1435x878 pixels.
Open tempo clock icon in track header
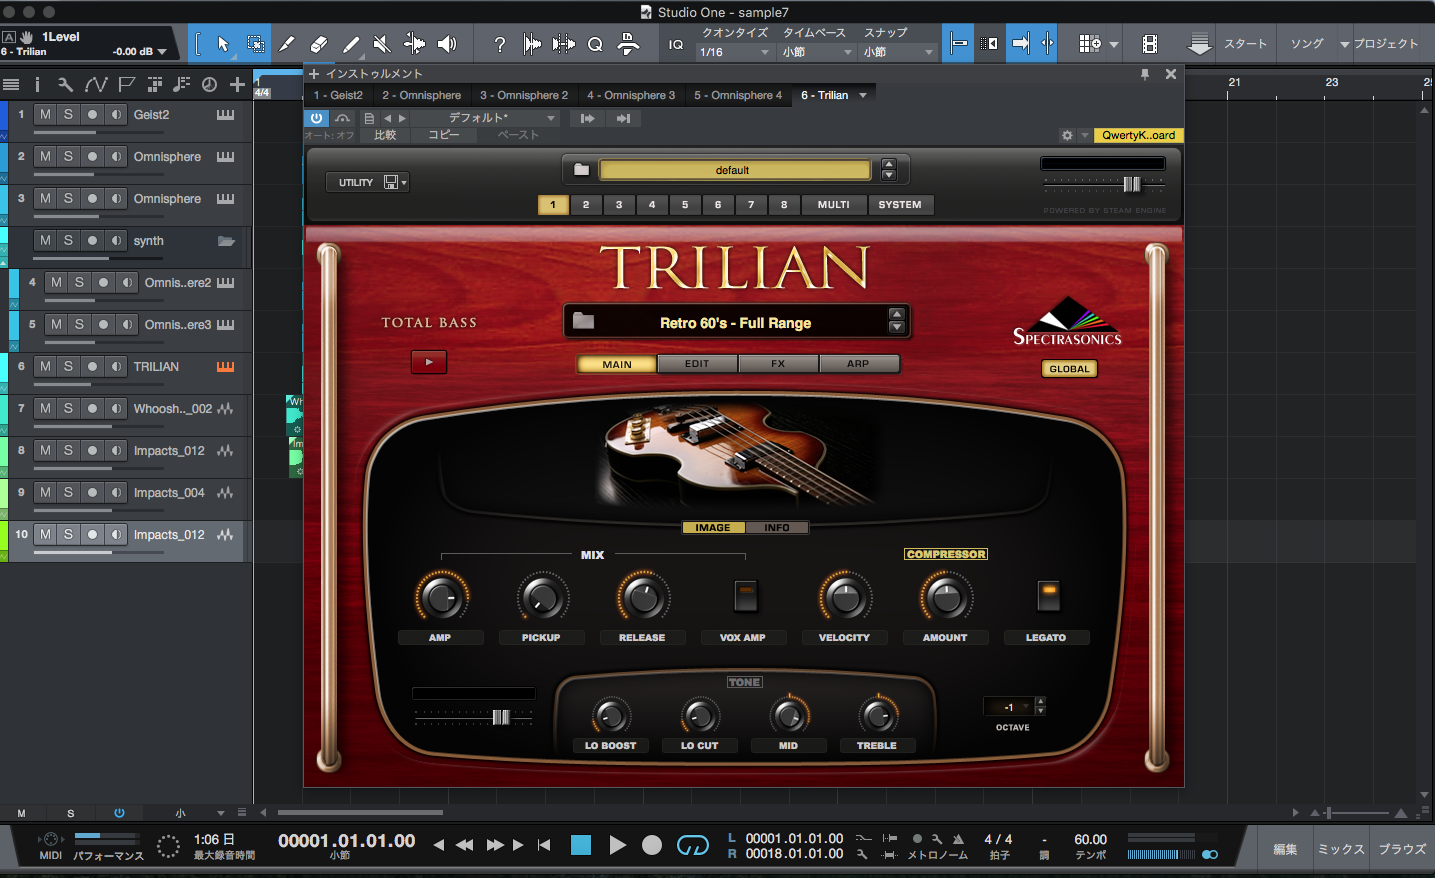209,85
